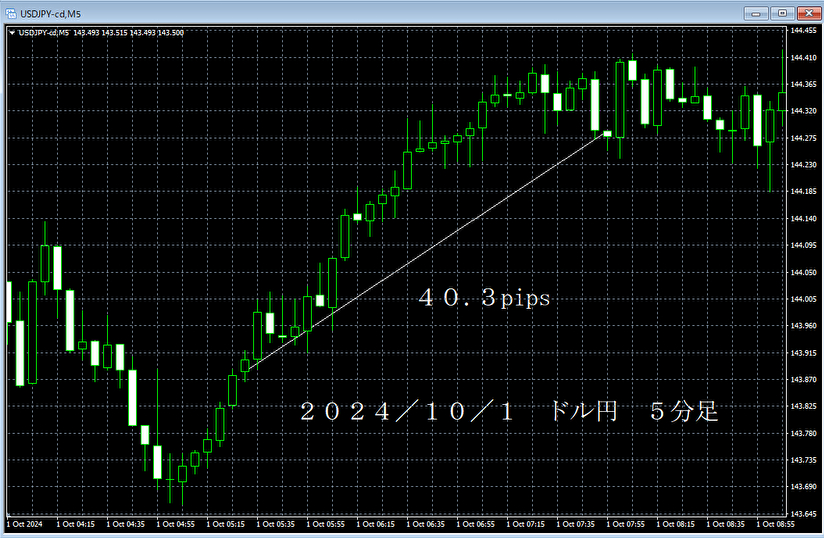This screenshot has height=538, width=824.
Task: Restore the USDJPY-cd,M5 chart window size
Action: coord(782,14)
